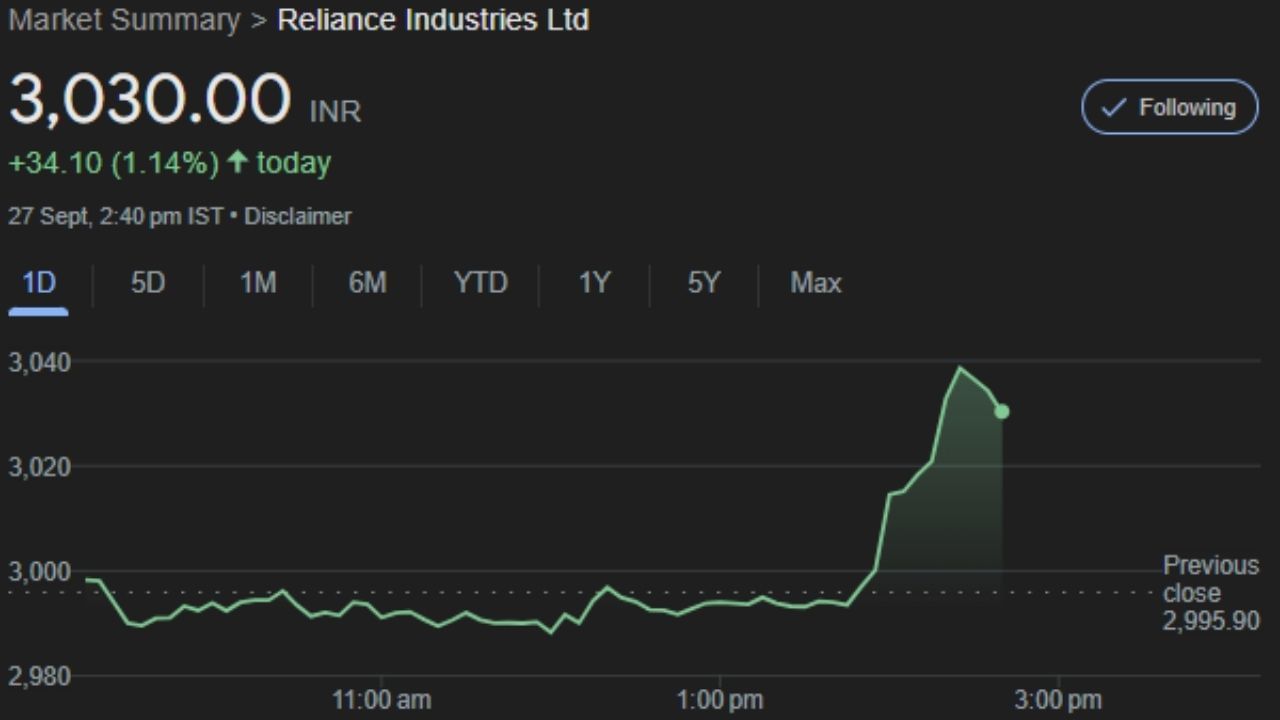Image resolution: width=1280 pixels, height=720 pixels.
Task: Click the 2,980 axis label
Action: [40, 677]
